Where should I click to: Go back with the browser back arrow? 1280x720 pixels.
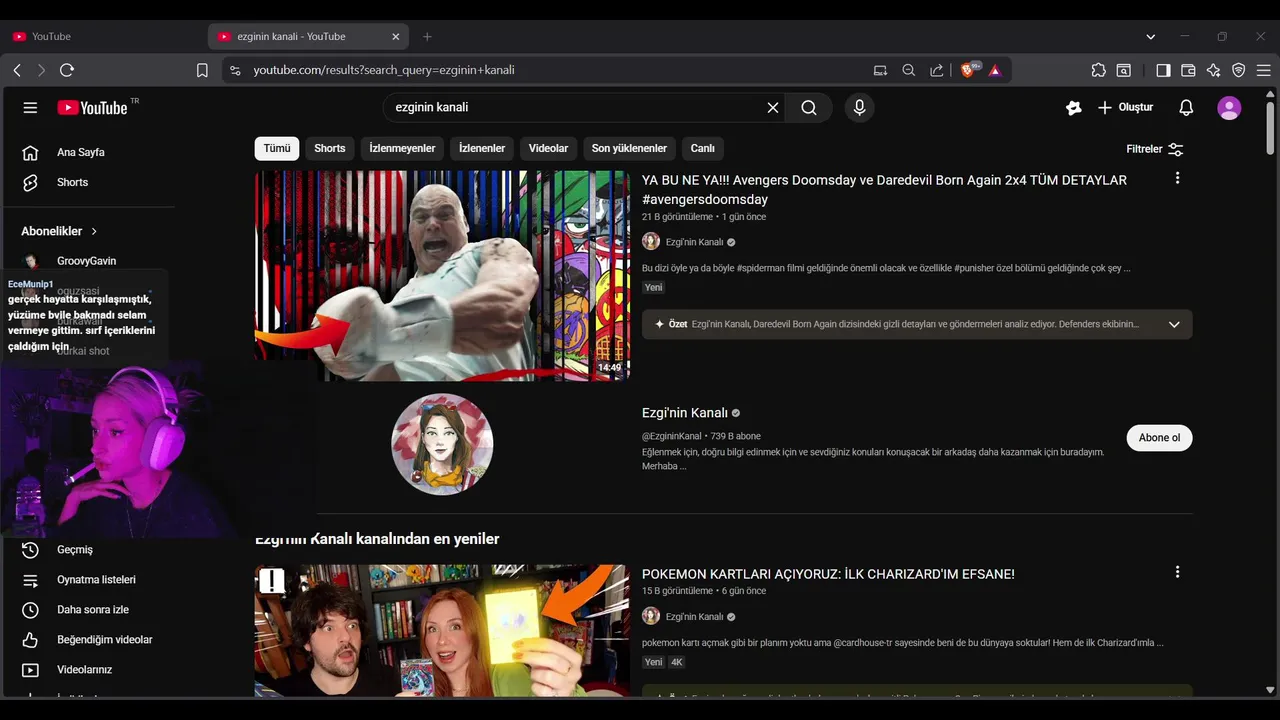click(x=17, y=70)
